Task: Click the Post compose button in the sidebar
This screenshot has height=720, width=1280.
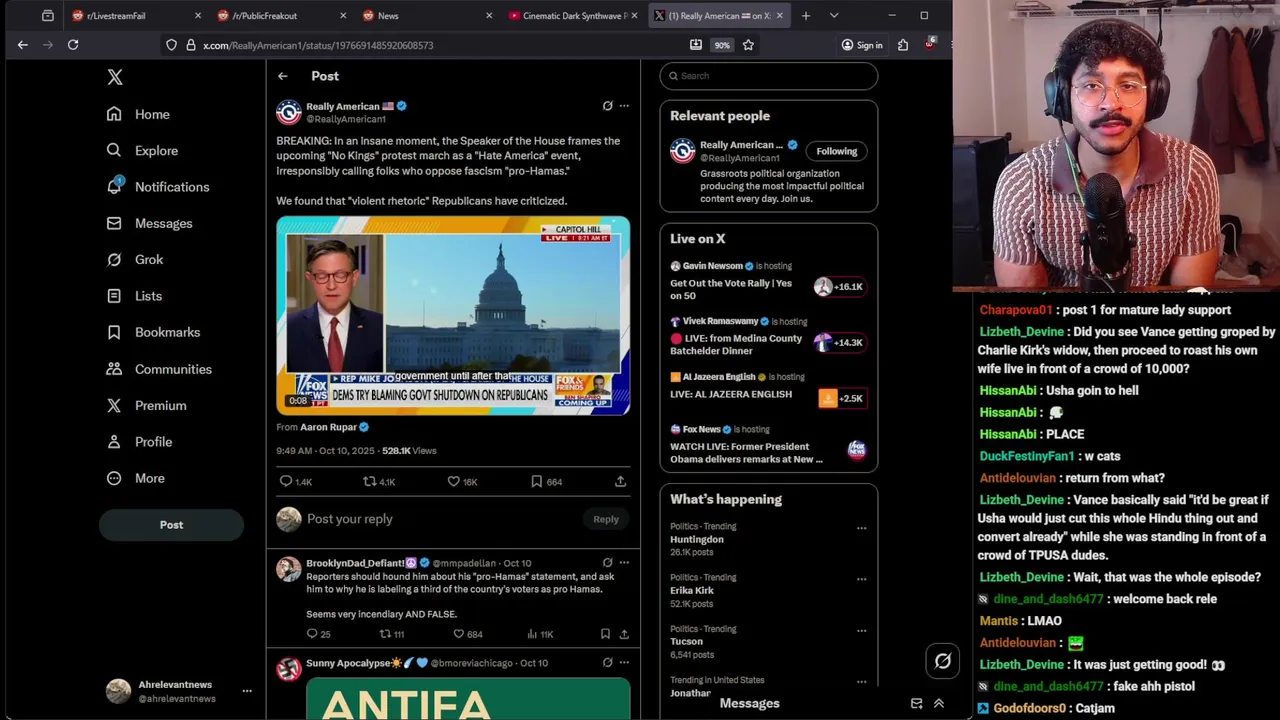Action: [x=171, y=525]
